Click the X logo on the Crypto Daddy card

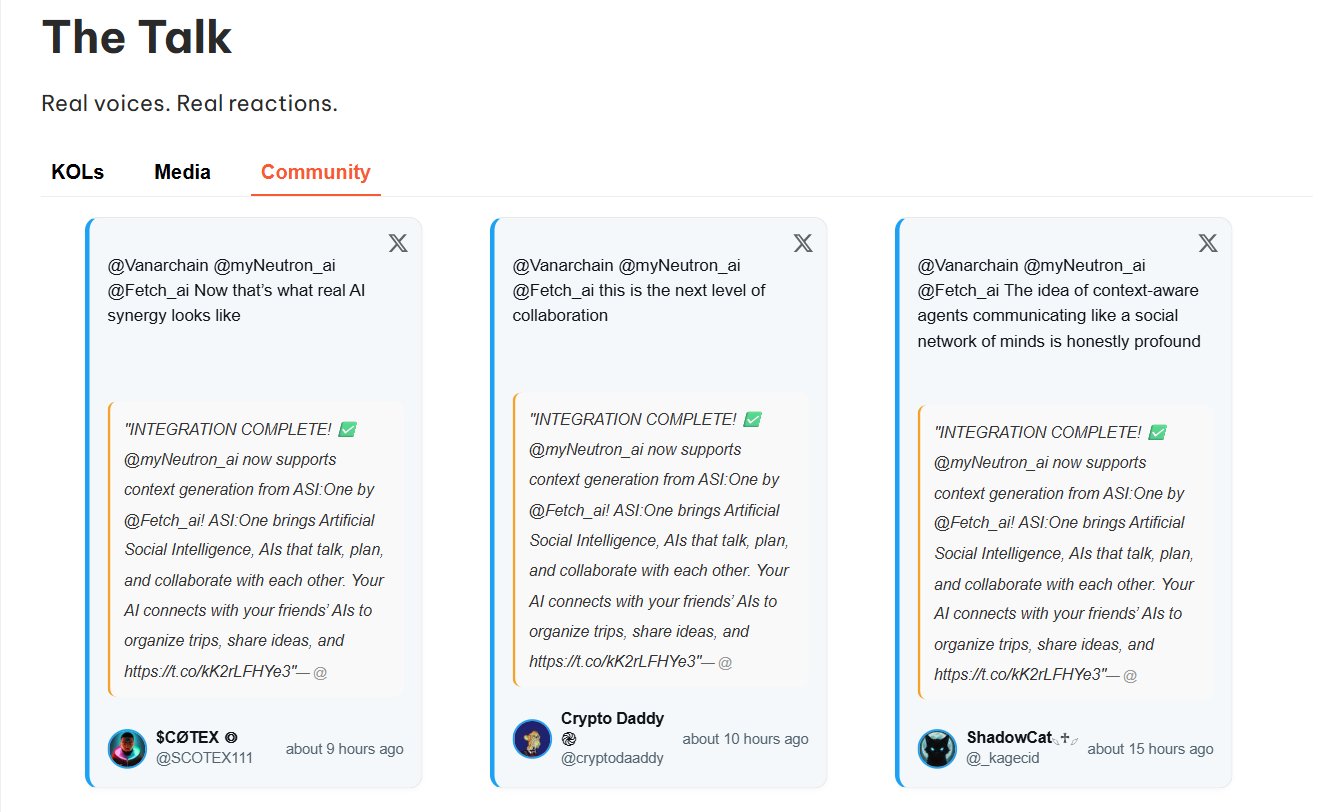point(803,243)
